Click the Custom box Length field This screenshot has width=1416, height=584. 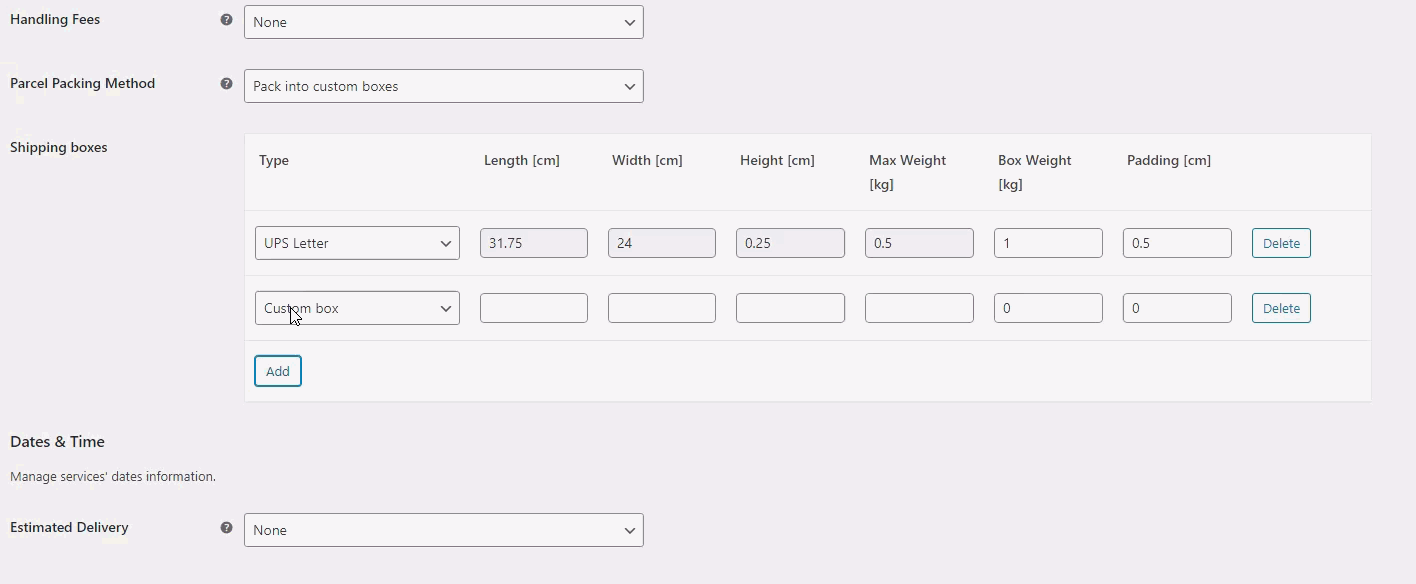tap(533, 308)
